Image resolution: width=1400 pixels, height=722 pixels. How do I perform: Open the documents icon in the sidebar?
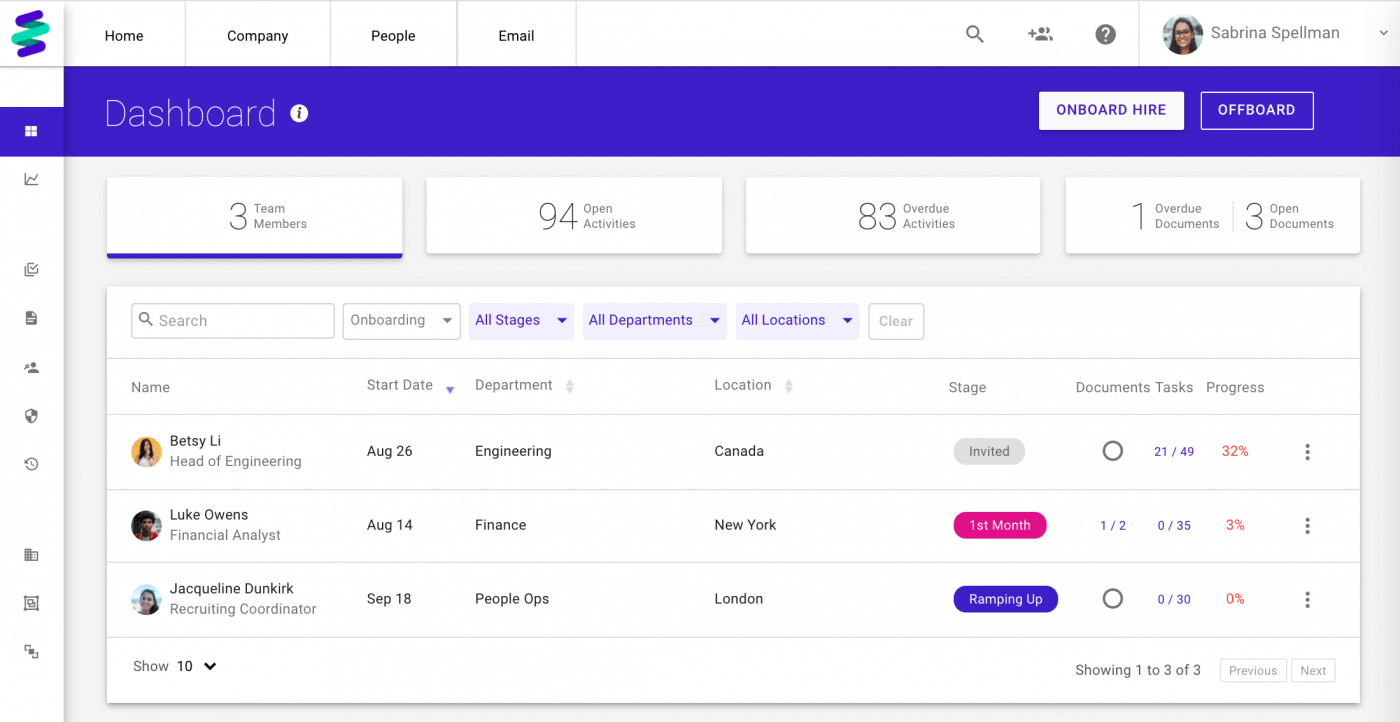point(31,318)
